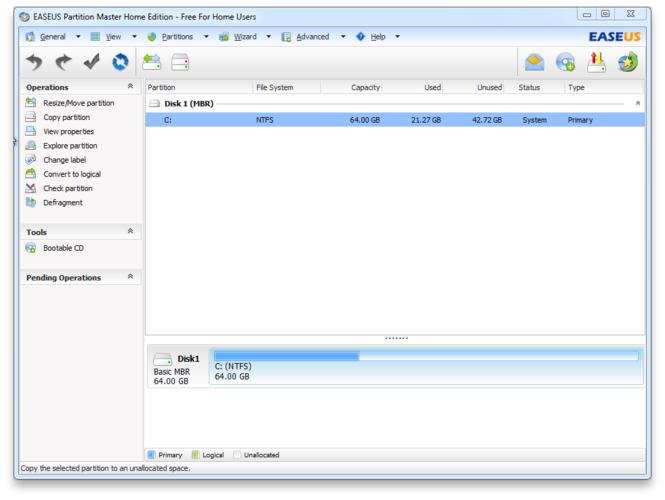Click the Primary legend color swatch
Viewport: 665px width, 500px height.
click(x=151, y=455)
